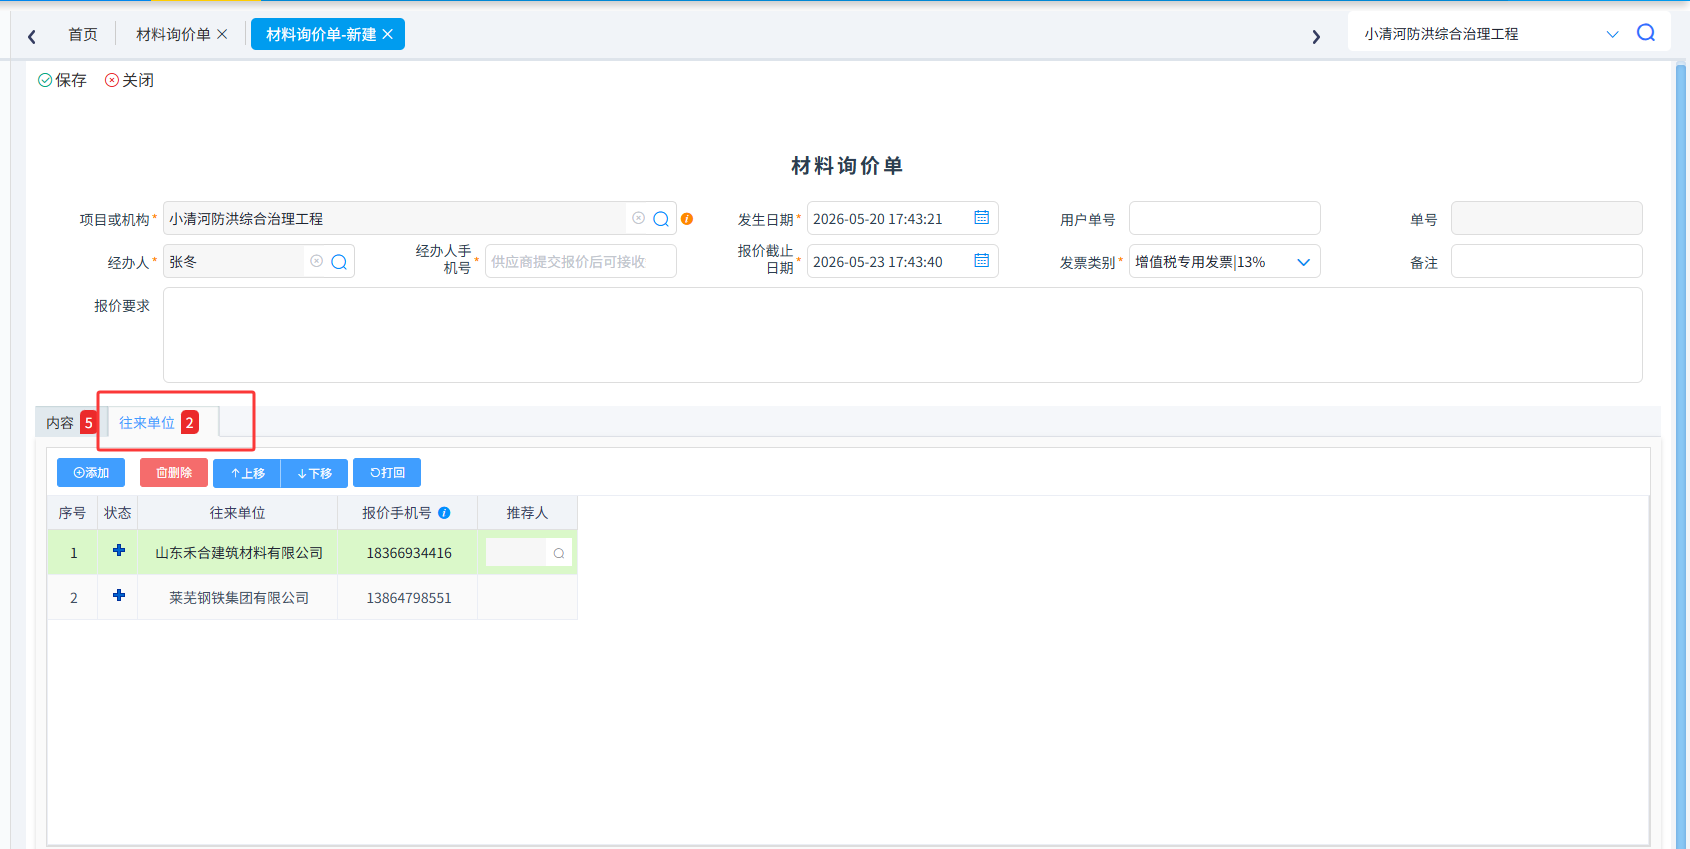The height and width of the screenshot is (849, 1690).
Task: Select the 山东禾合建筑材料有限公司 cell
Action: pyautogui.click(x=238, y=552)
